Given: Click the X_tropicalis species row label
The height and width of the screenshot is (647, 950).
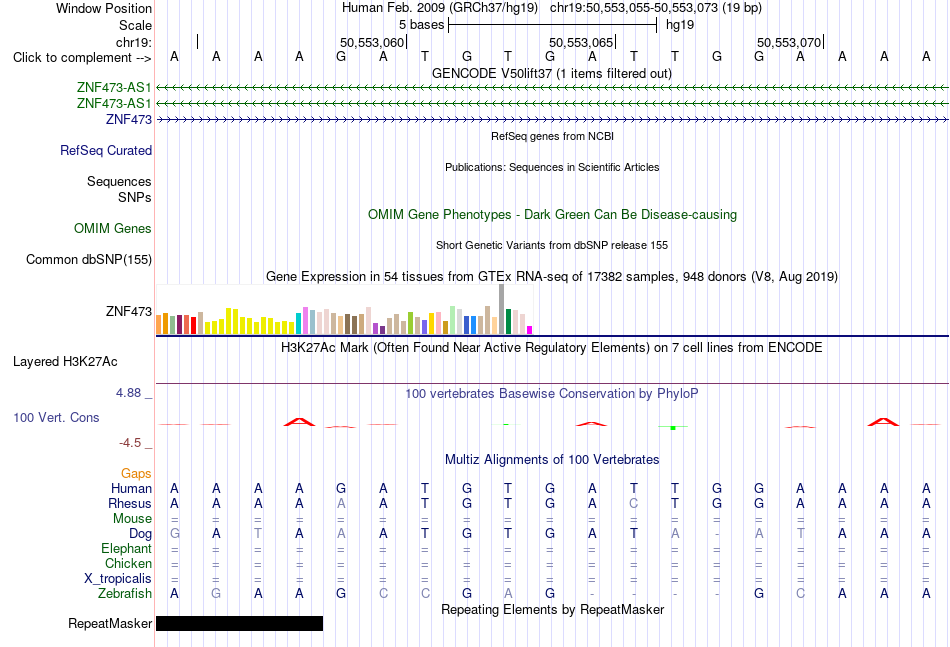Looking at the screenshot, I should click(118, 579).
